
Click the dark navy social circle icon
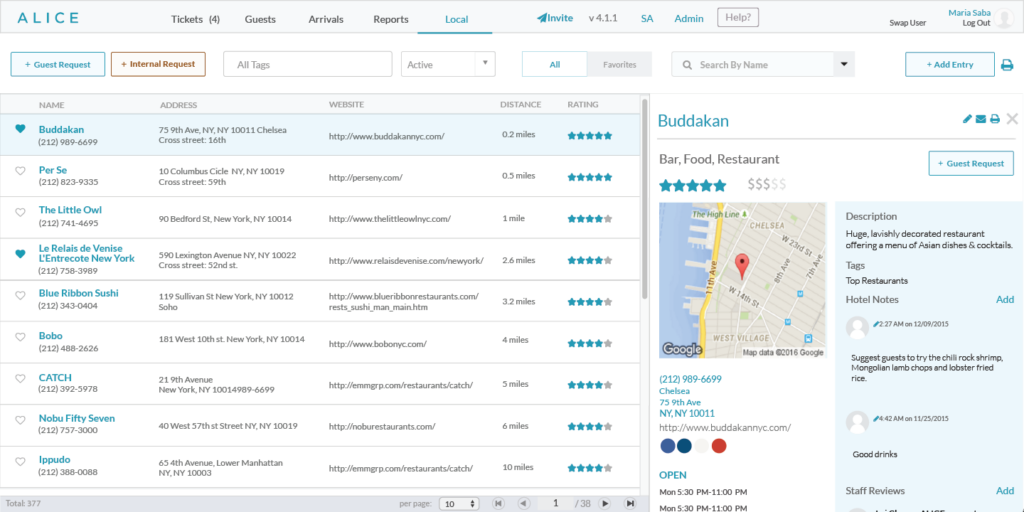pyautogui.click(x=684, y=446)
